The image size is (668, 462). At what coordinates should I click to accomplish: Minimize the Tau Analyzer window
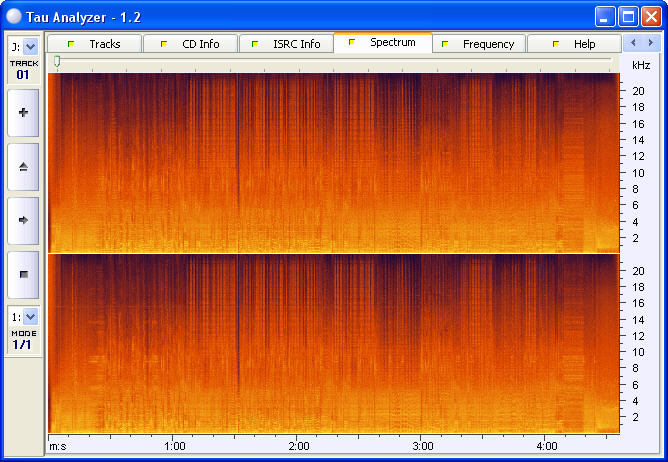pos(605,16)
